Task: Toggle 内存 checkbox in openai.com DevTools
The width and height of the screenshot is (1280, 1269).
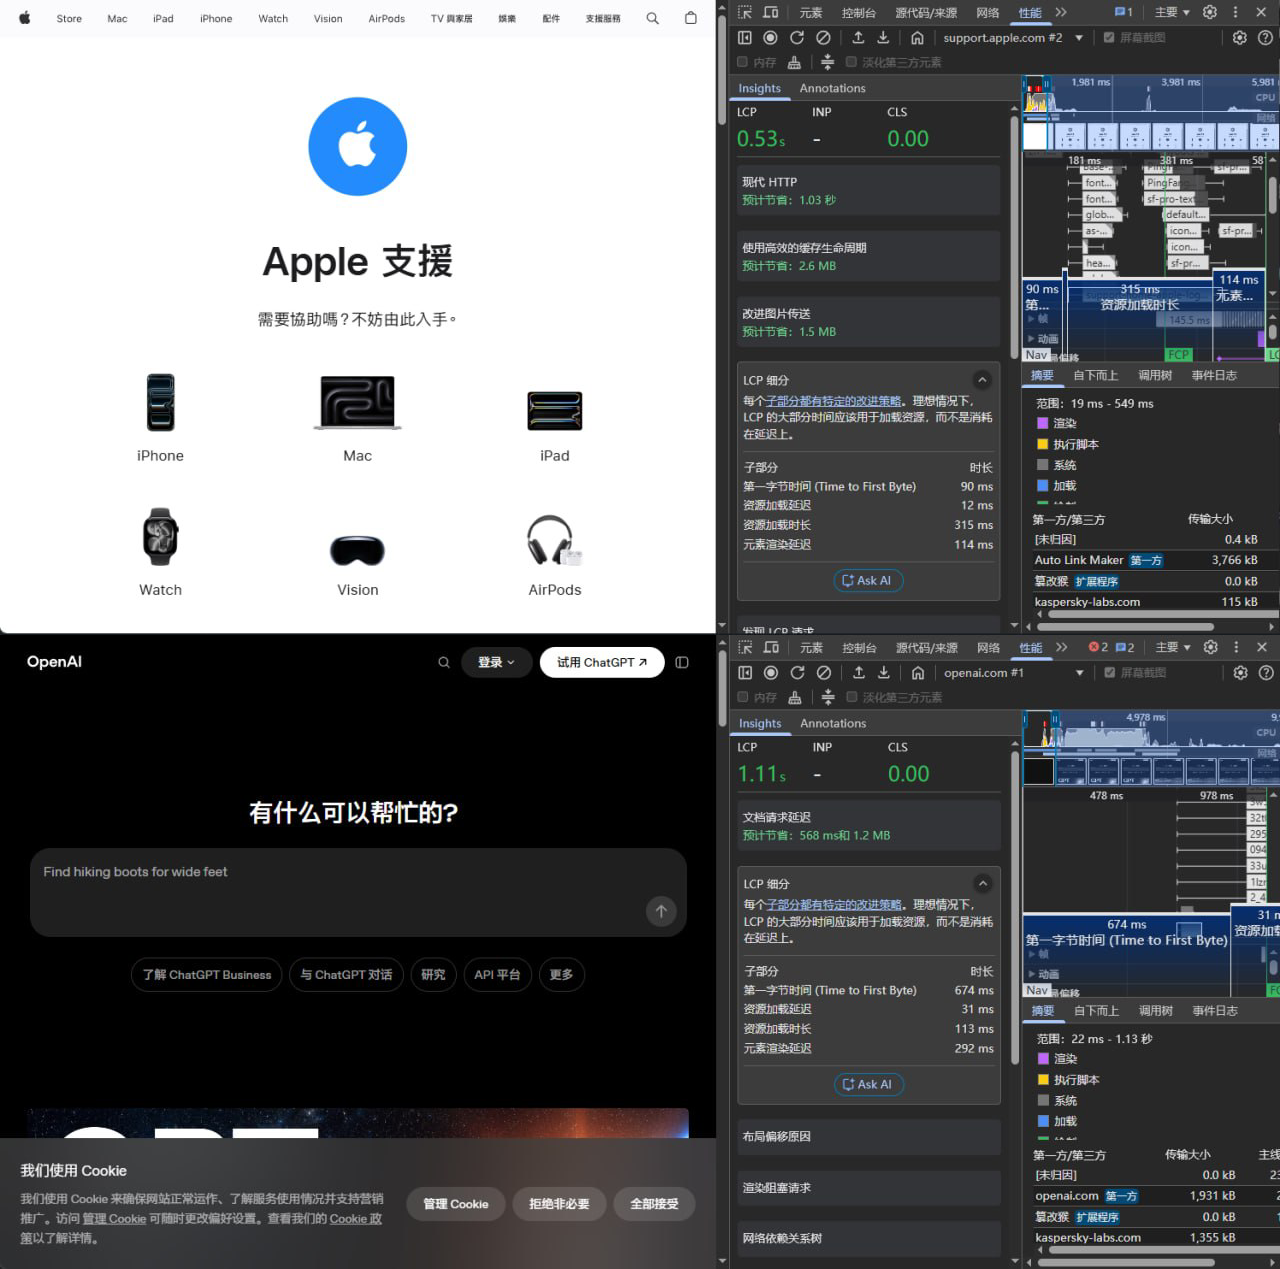Action: click(743, 697)
